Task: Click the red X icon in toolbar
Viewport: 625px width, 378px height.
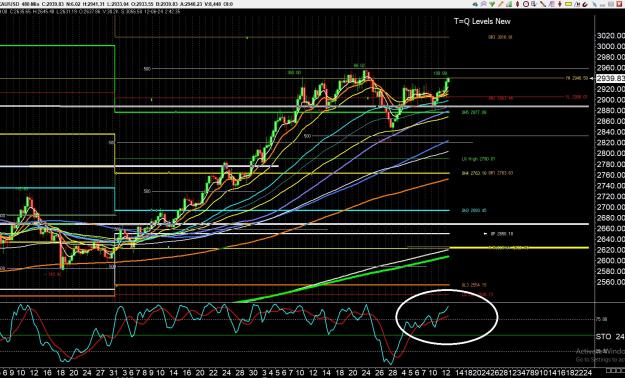Action: click(x=619, y=4)
